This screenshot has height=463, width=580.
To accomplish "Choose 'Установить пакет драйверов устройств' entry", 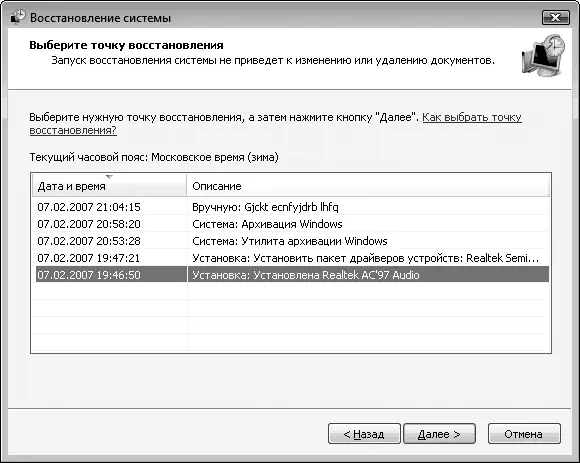I will pyautogui.click(x=365, y=258).
